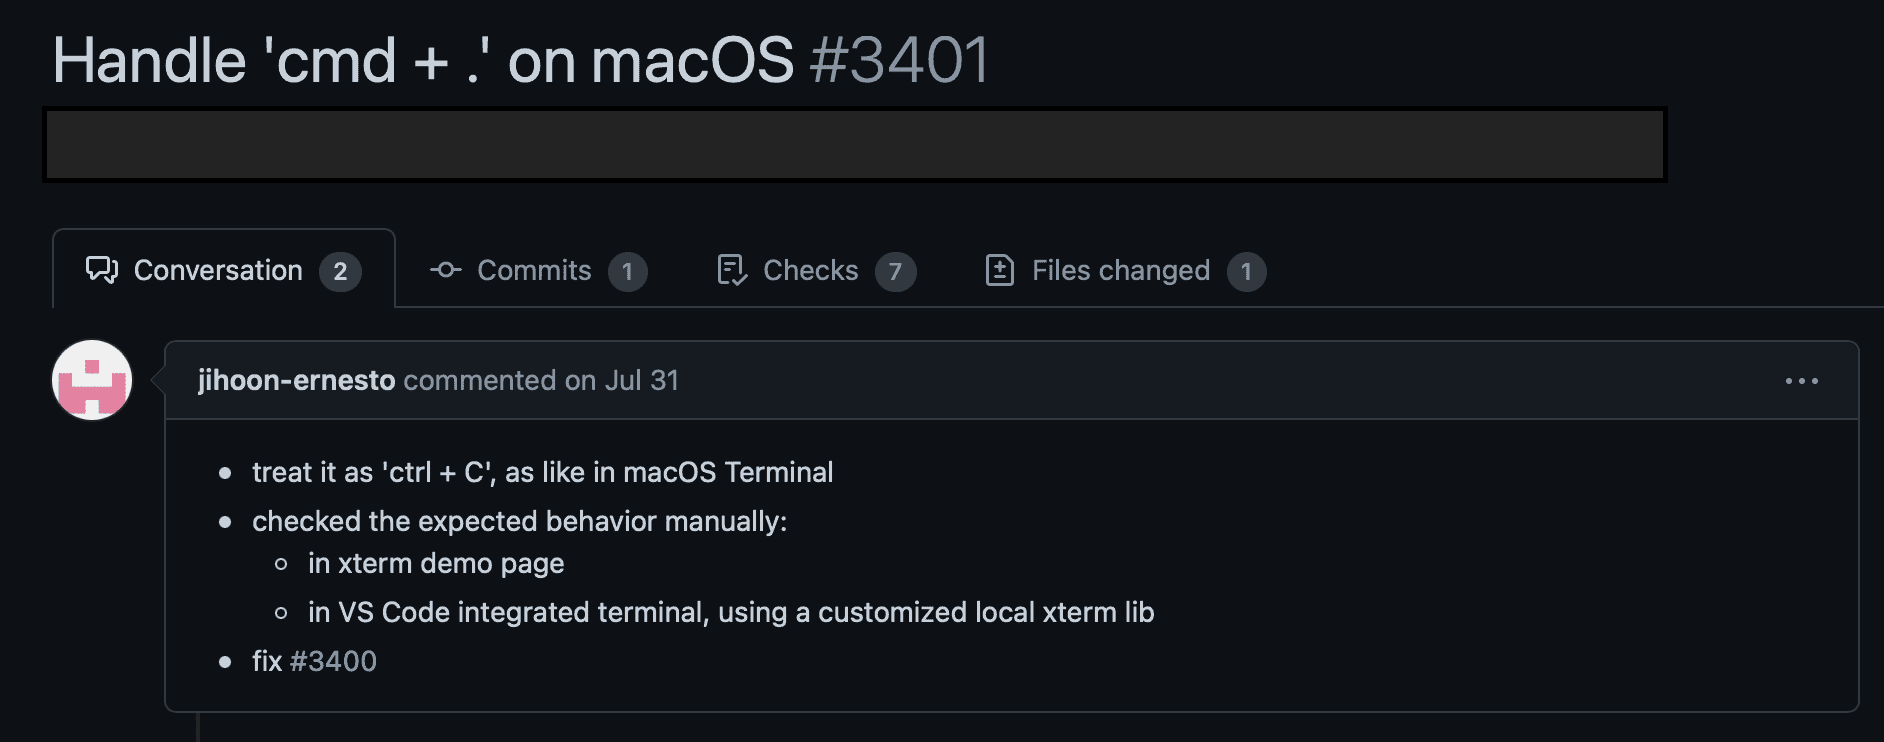This screenshot has width=1884, height=742.
Task: Click the Checks count badge showing 7
Action: pos(895,271)
